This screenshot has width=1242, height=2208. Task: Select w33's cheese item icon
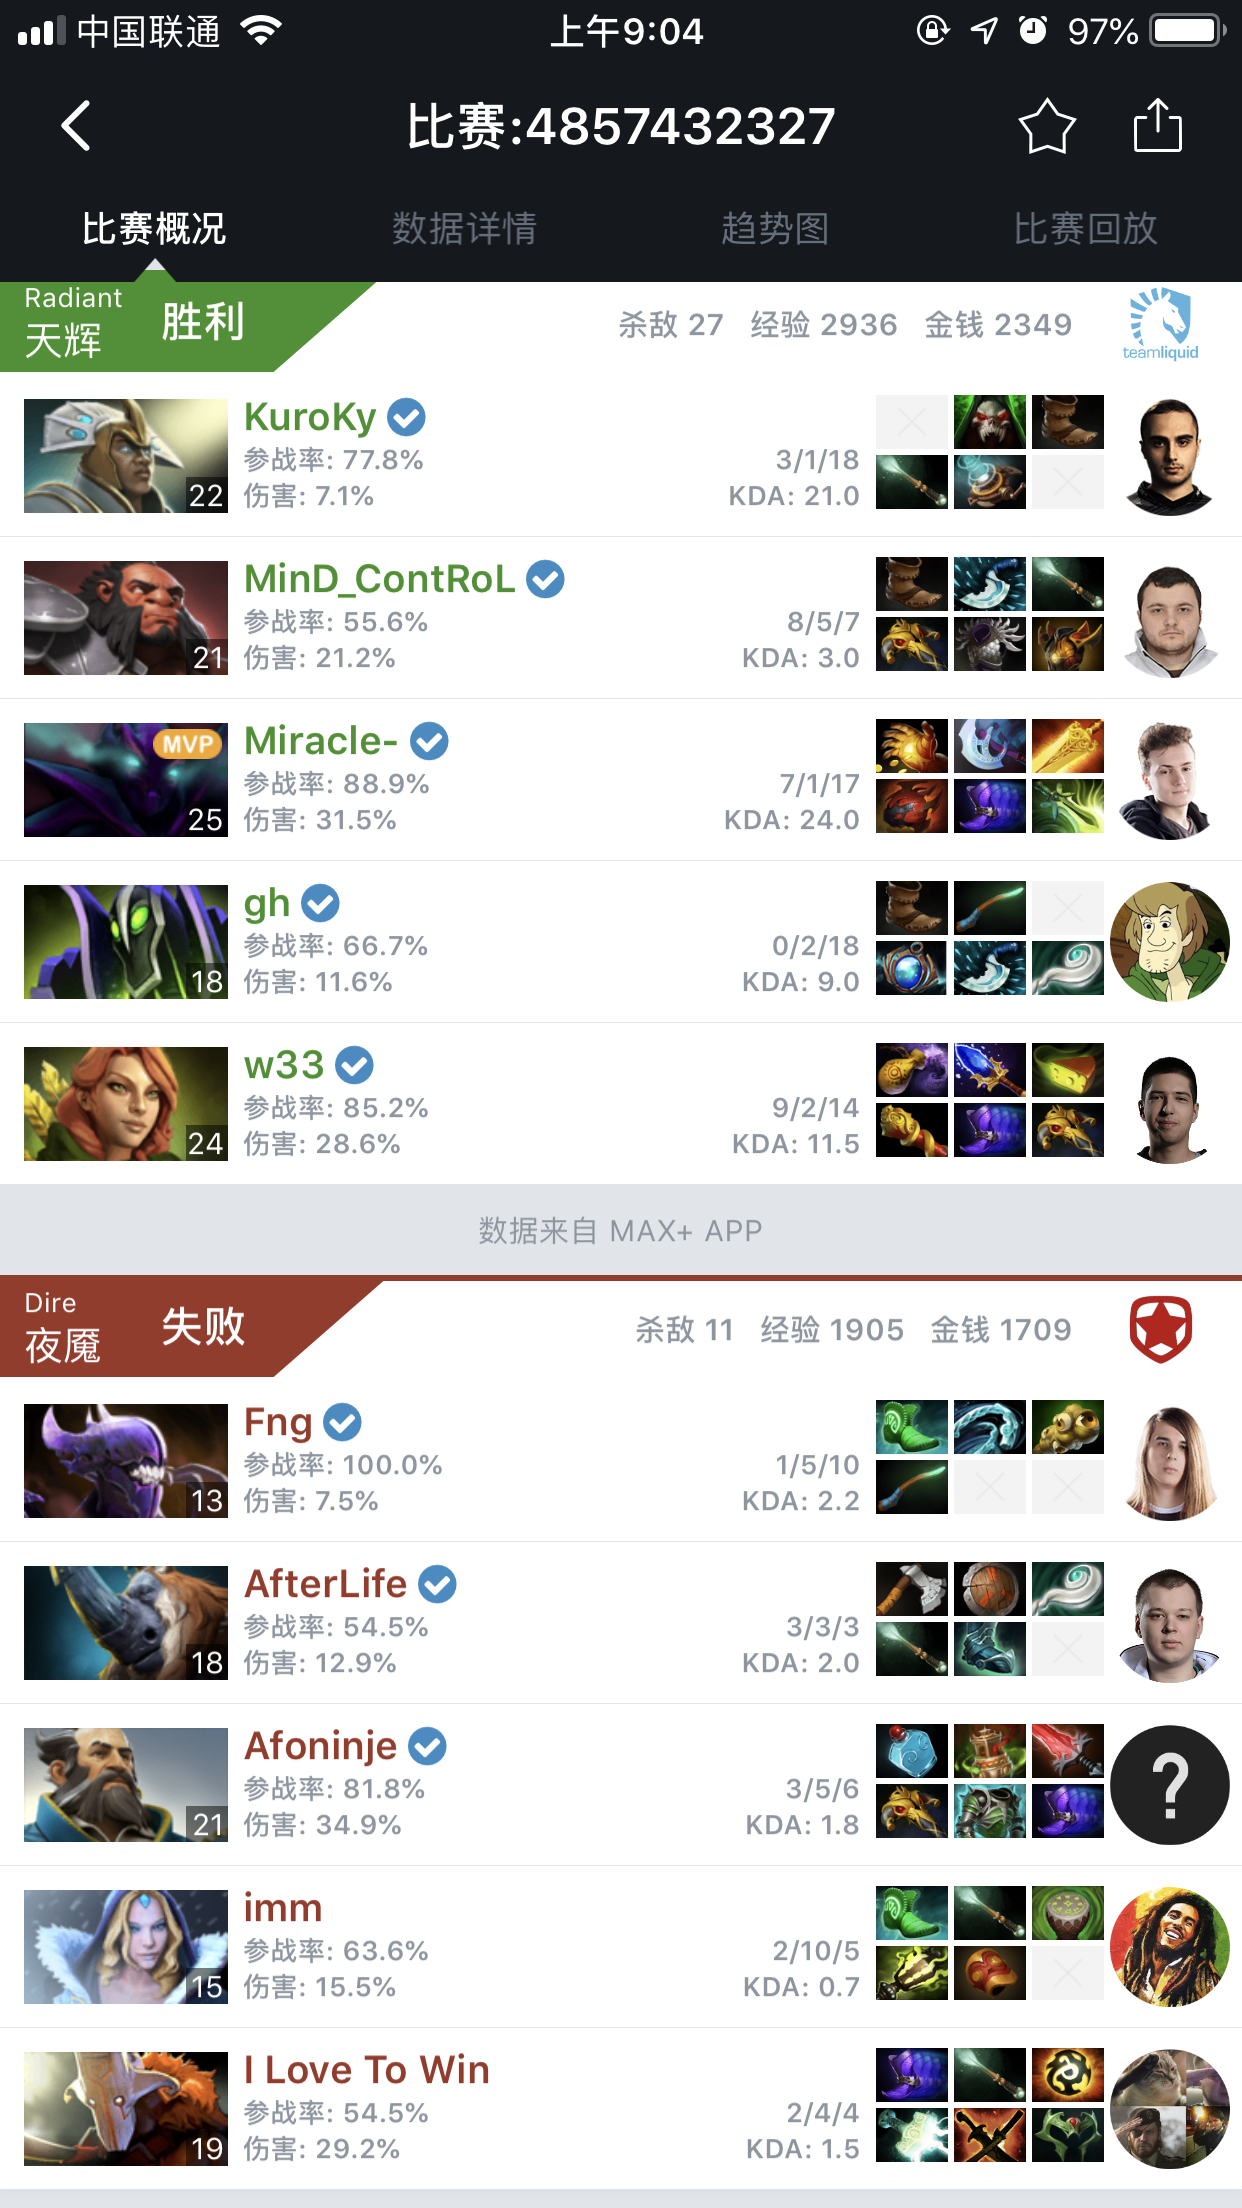1068,1070
